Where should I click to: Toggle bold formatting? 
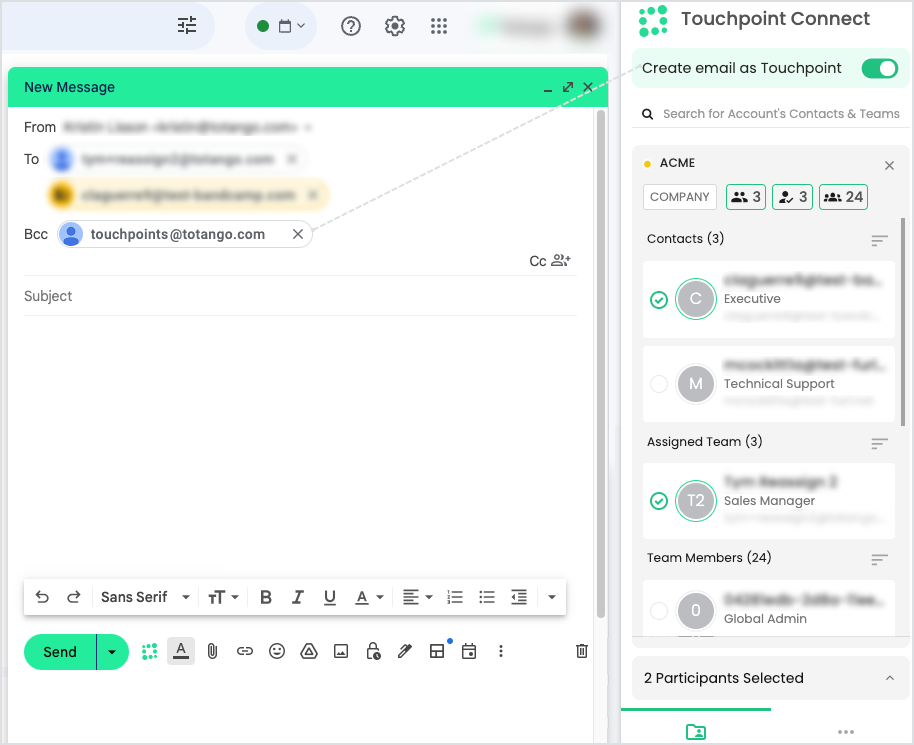tap(266, 597)
